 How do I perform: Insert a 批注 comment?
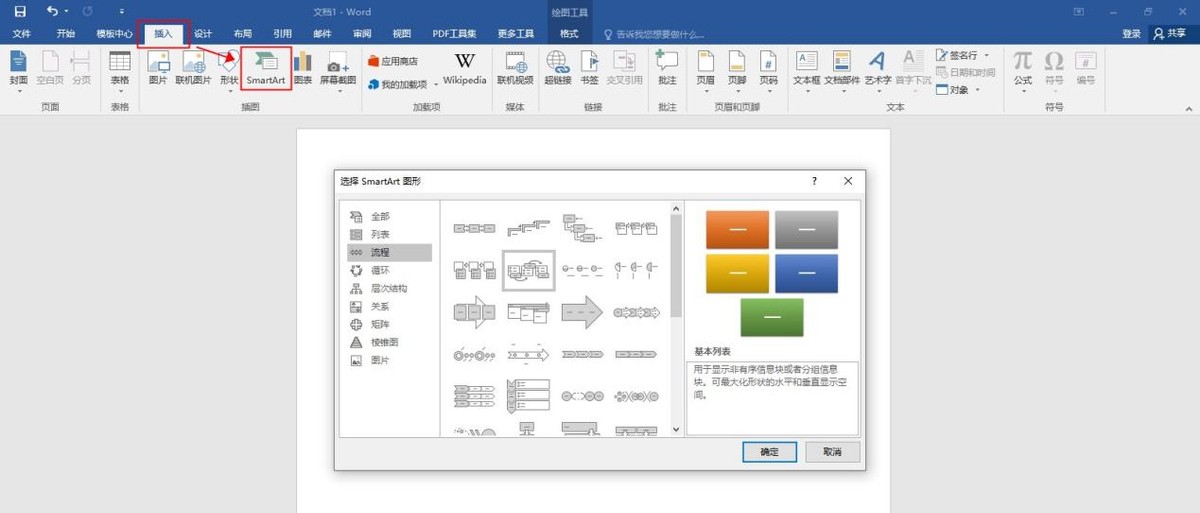[667, 69]
